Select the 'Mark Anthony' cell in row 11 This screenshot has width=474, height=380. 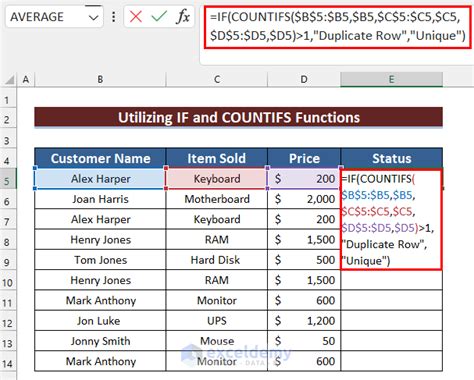100,301
